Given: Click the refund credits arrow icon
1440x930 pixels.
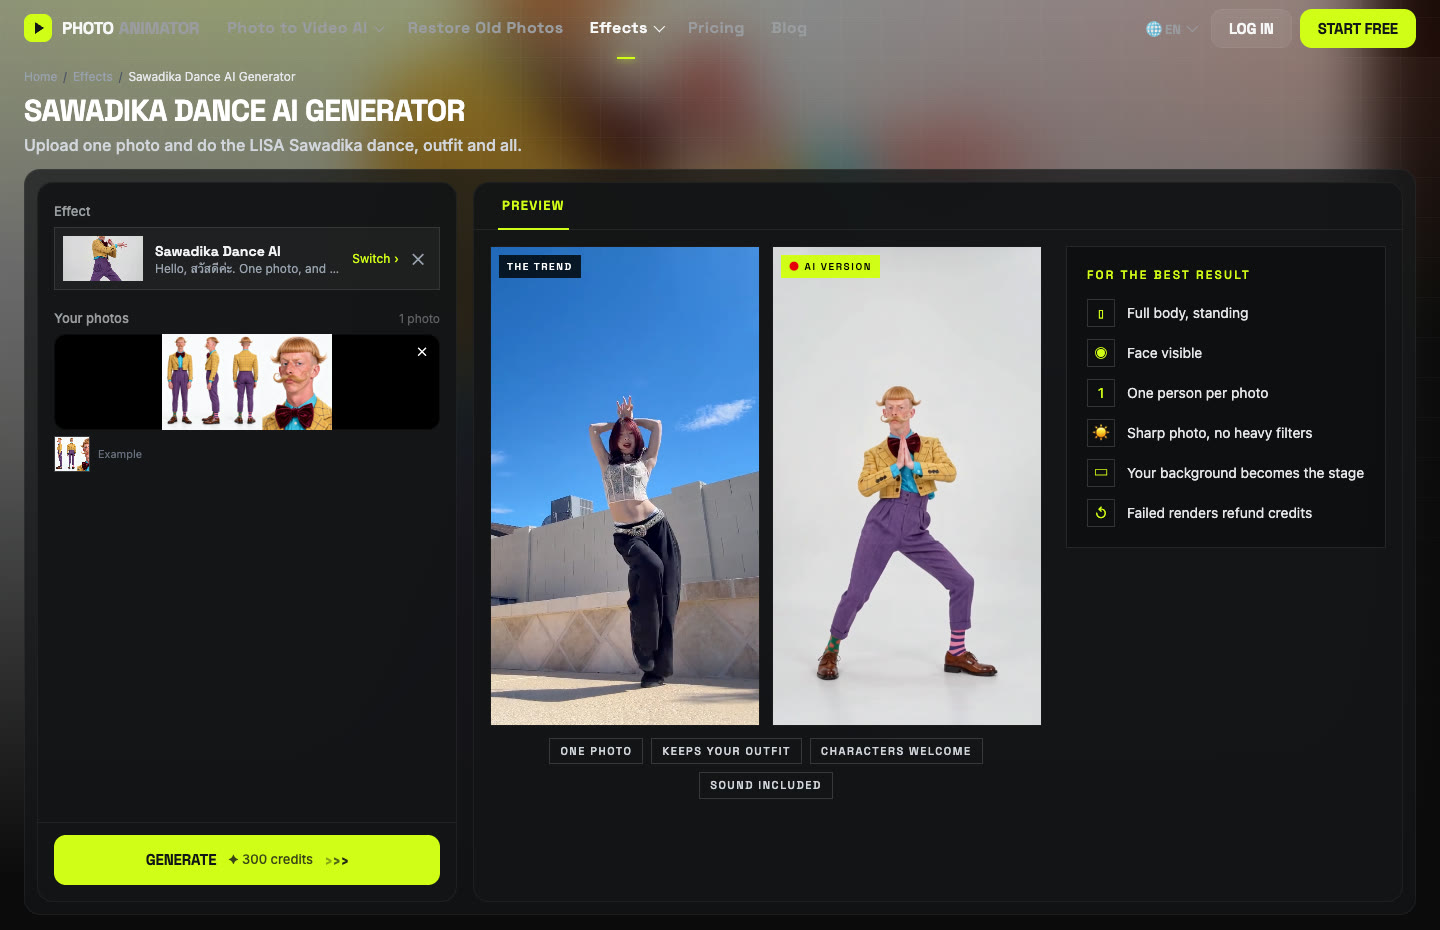Looking at the screenshot, I should click(1101, 513).
